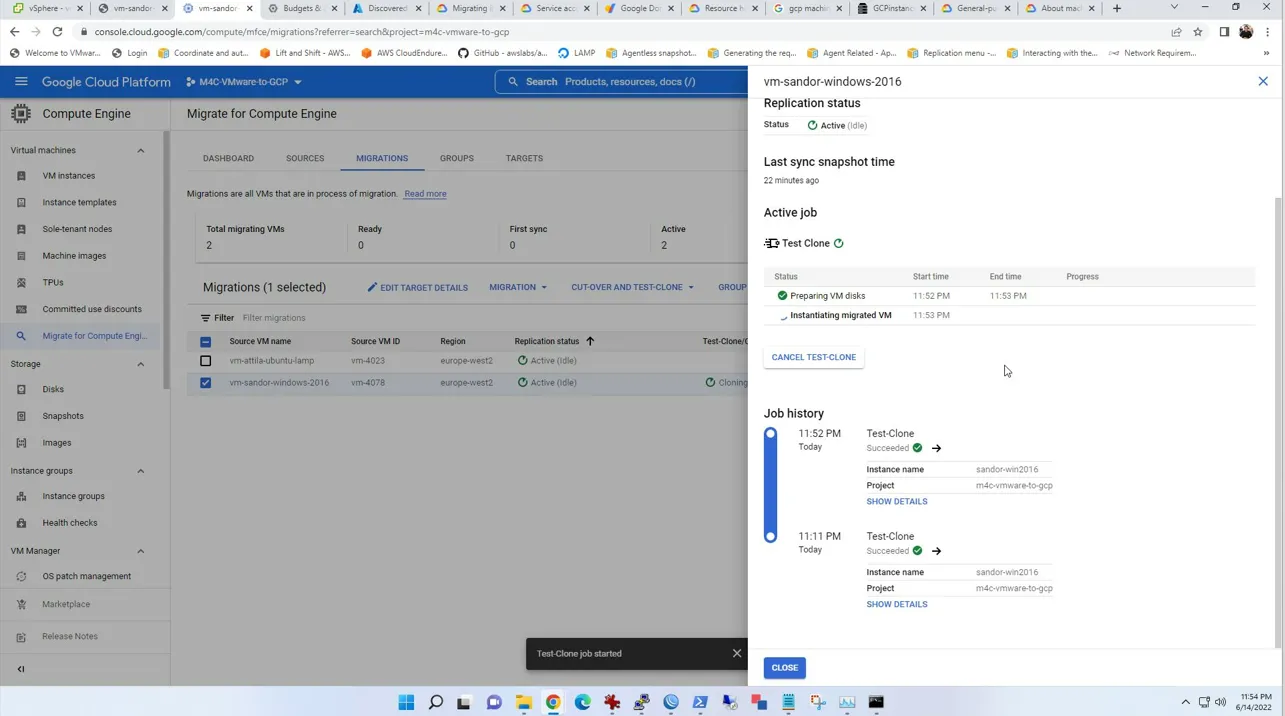The image size is (1285, 716).
Task: Click CANCEL TEST-CLONE button
Action: coord(814,357)
